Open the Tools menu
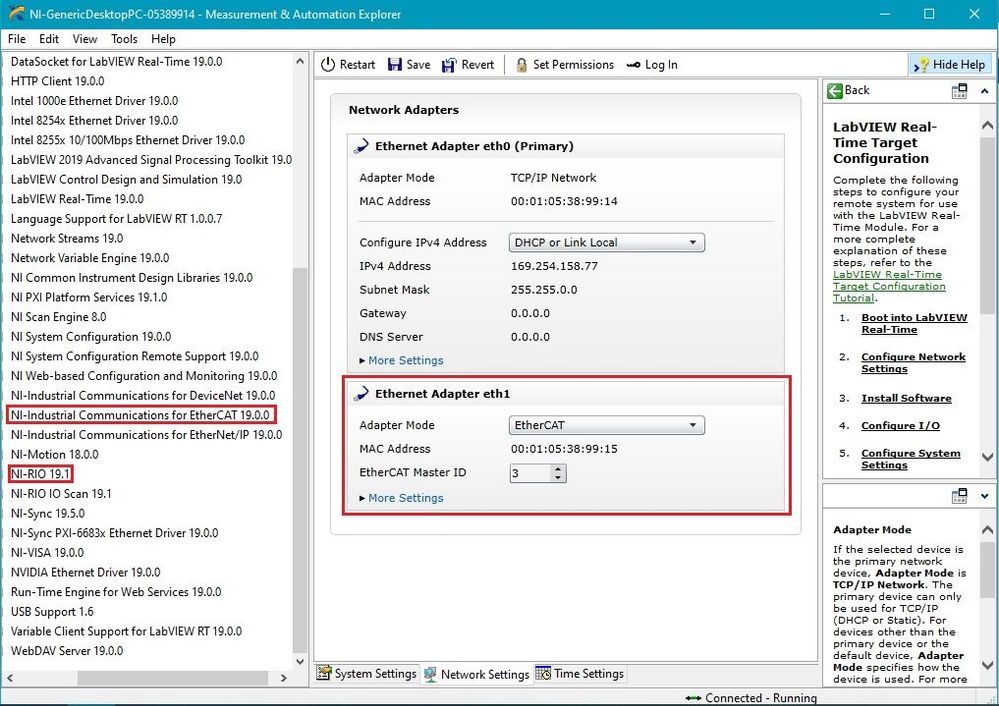The width and height of the screenshot is (999, 706). coord(124,39)
